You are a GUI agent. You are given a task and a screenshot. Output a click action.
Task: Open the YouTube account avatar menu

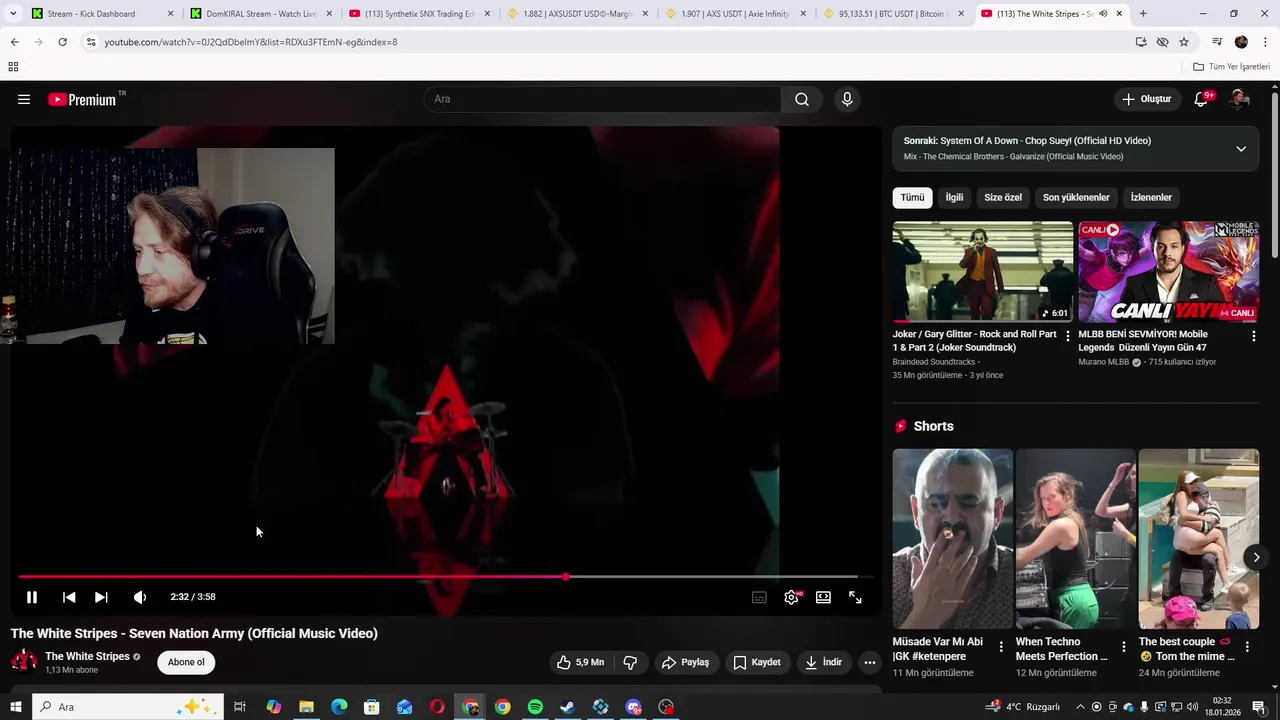(1240, 99)
